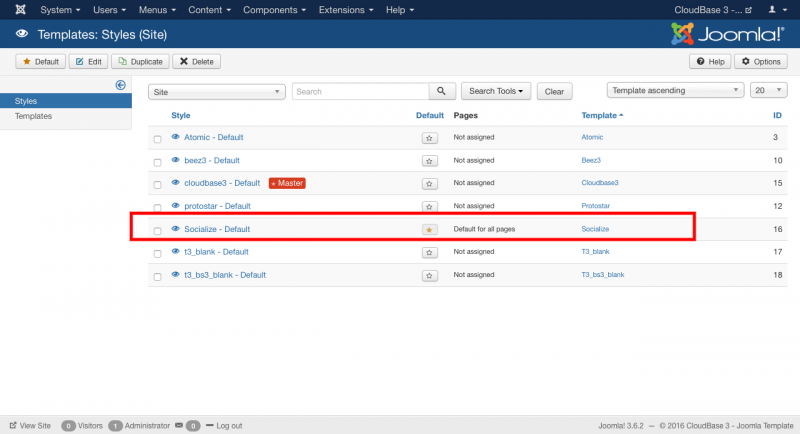800x434 pixels.
Task: Set protostar as default via star icon
Action: (x=430, y=207)
